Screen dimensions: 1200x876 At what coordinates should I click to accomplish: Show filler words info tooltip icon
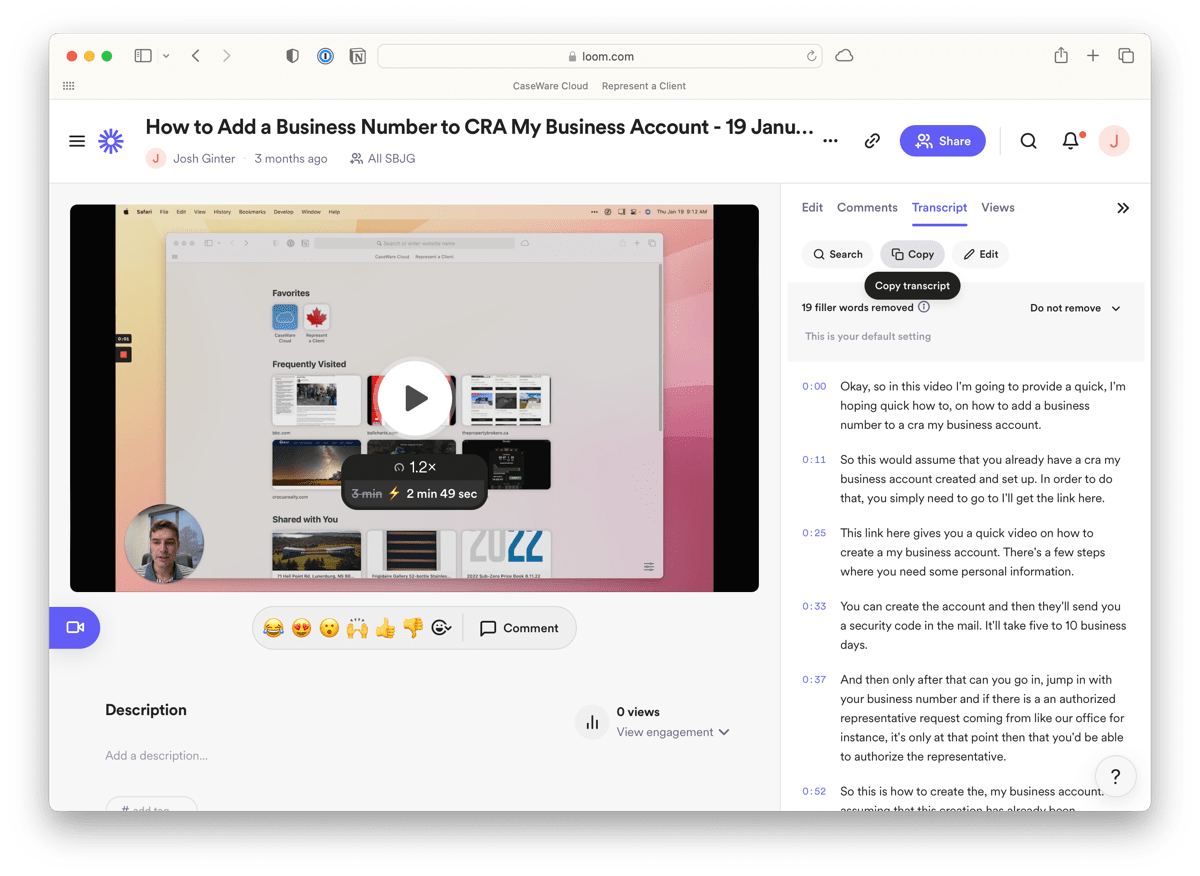924,307
